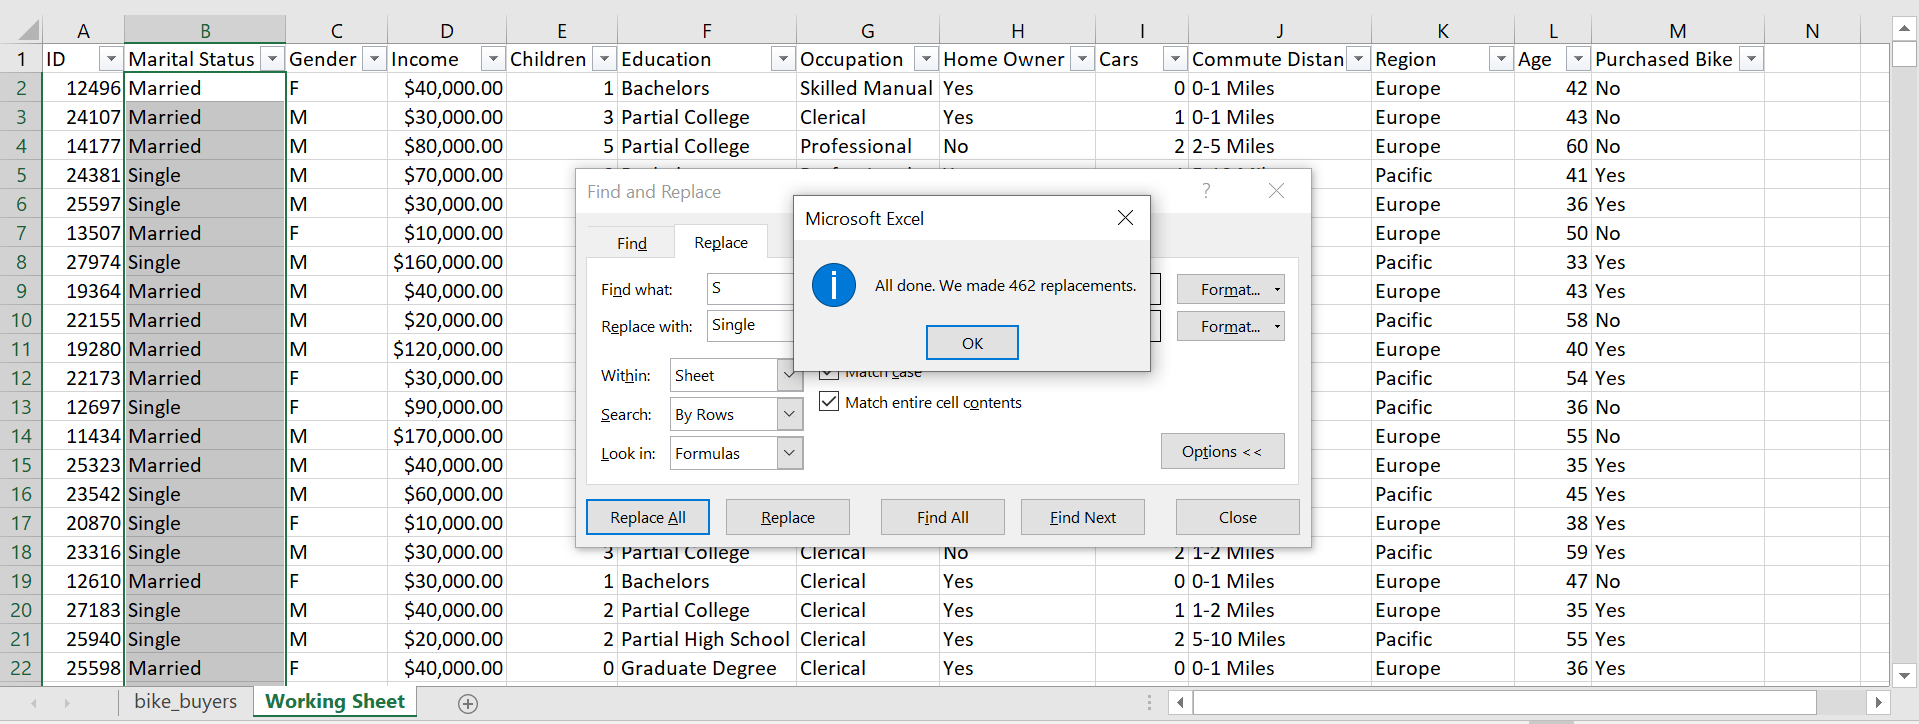Select the age 60 cell

click(x=1552, y=146)
